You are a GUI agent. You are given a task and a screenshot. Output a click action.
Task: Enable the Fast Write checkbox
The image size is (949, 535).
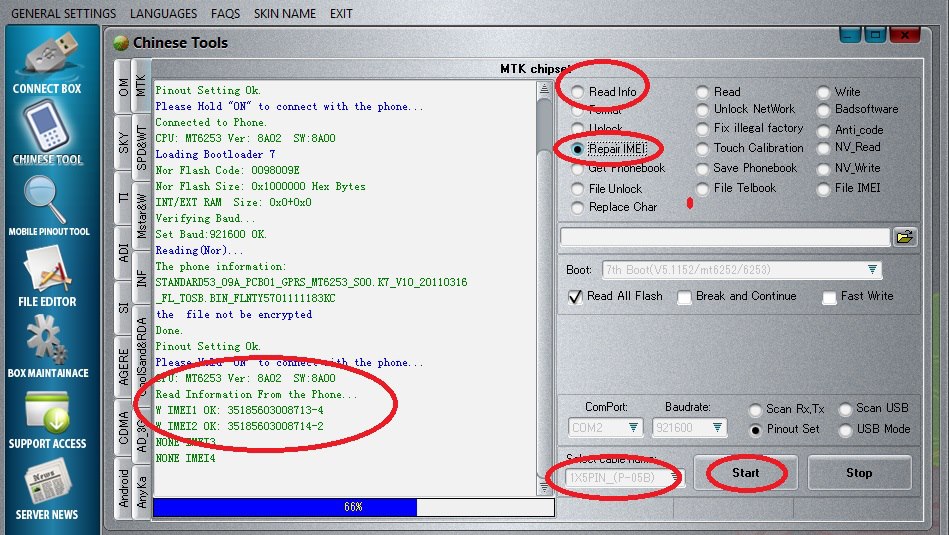pyautogui.click(x=830, y=297)
